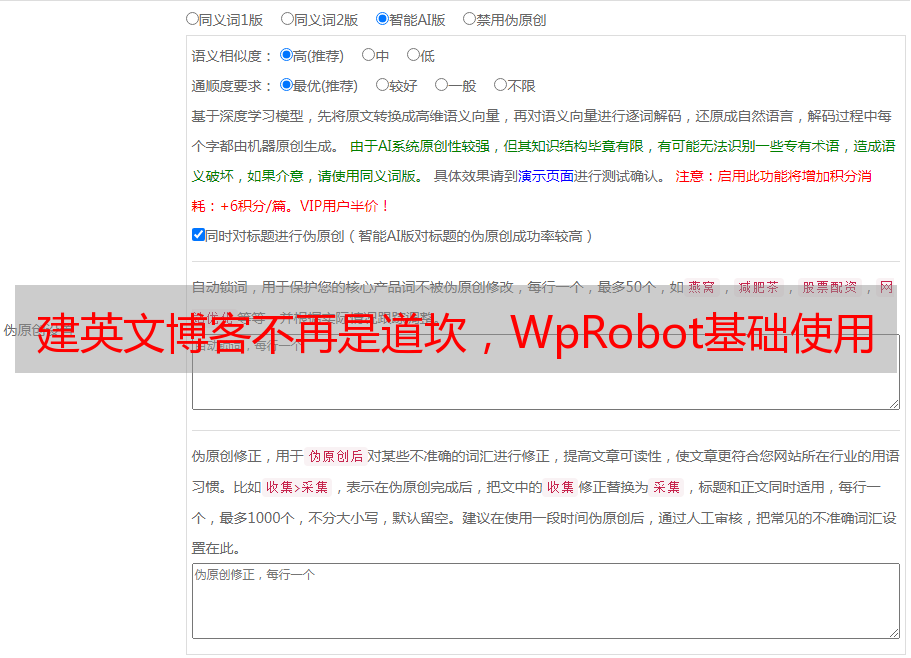Toggle the 同时对标题进行伪原创 checkbox
911x658 pixels.
click(198, 235)
